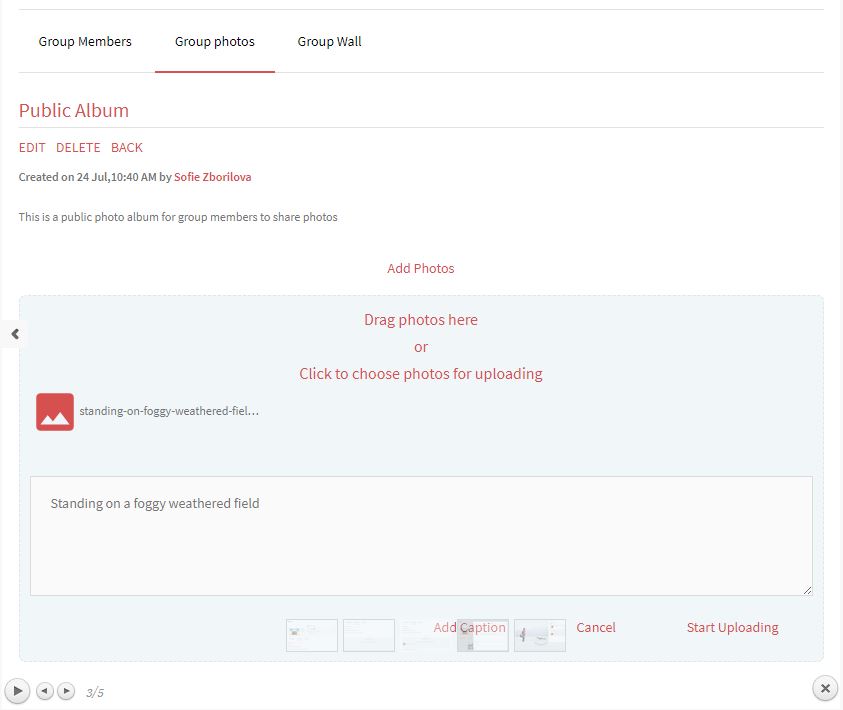This screenshot has width=843, height=710.
Task: Switch to the Group Members tab
Action: coord(85,41)
